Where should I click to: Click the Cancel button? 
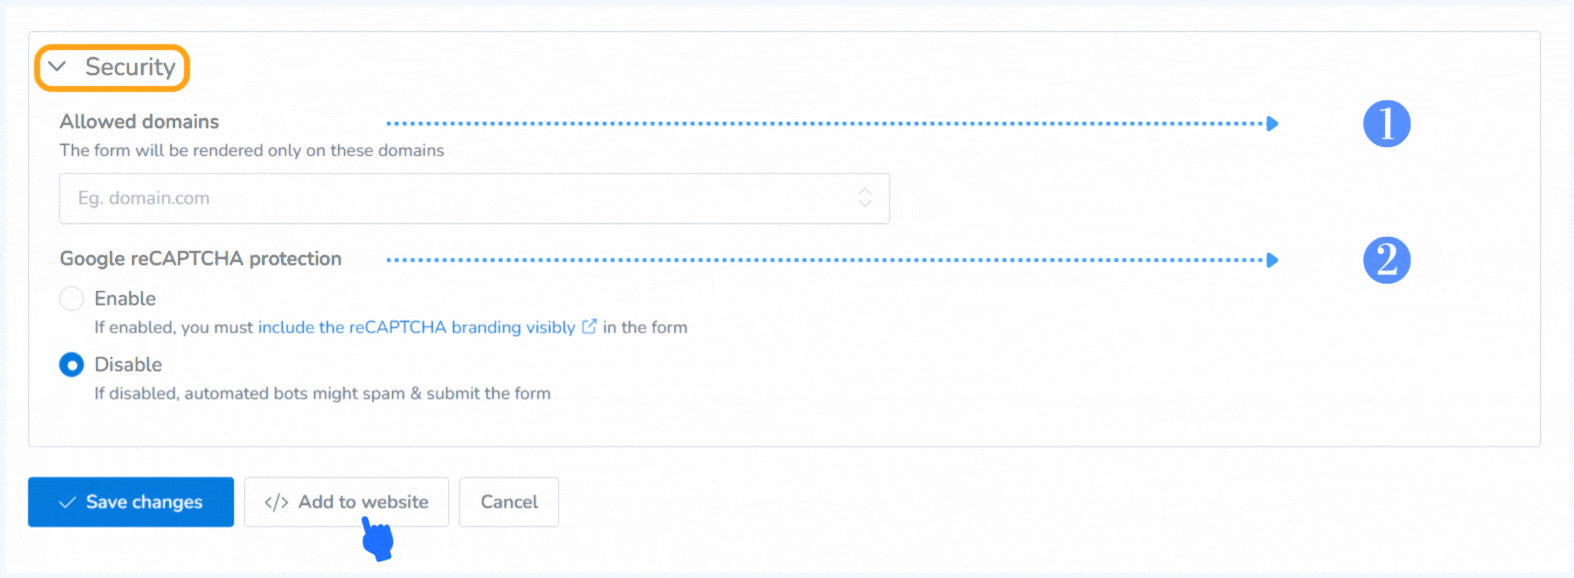[x=508, y=502]
